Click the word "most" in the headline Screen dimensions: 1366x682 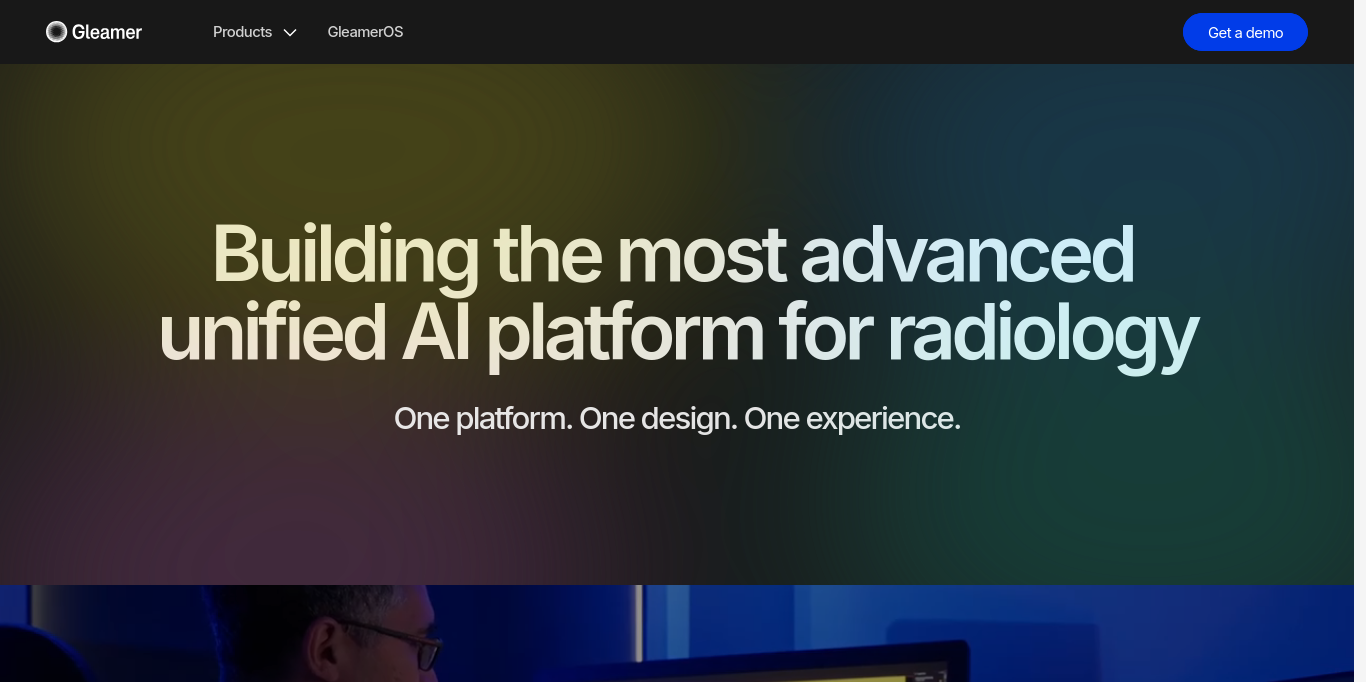click(701, 255)
